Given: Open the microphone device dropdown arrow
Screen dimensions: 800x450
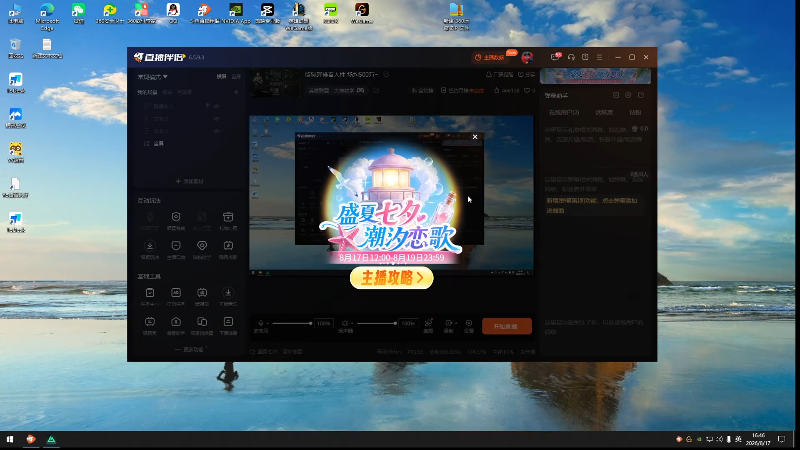Looking at the screenshot, I should pos(267,323).
